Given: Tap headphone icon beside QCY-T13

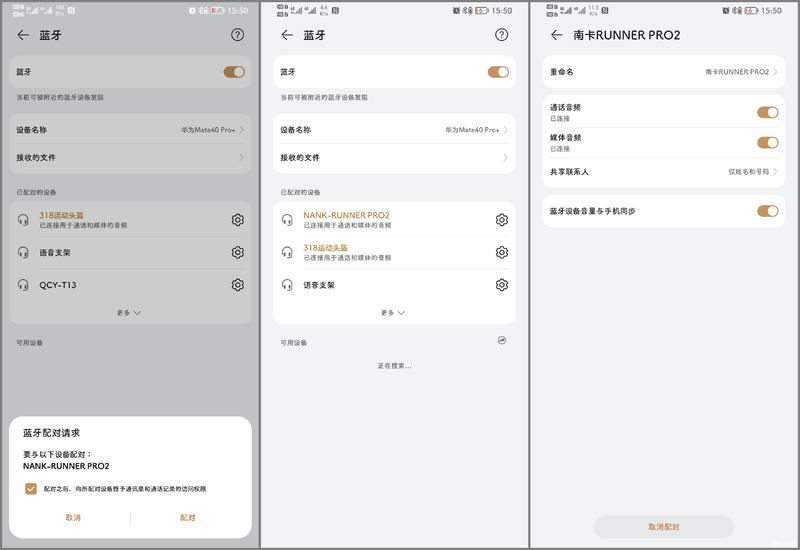Looking at the screenshot, I should [23, 285].
